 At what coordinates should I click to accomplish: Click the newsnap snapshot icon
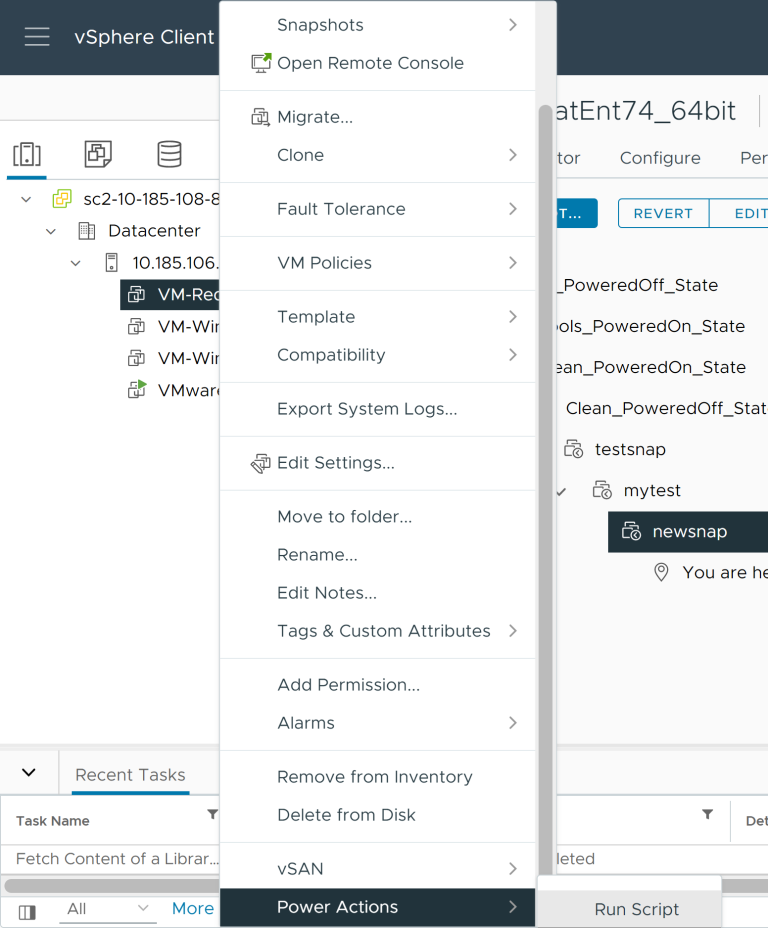click(631, 531)
